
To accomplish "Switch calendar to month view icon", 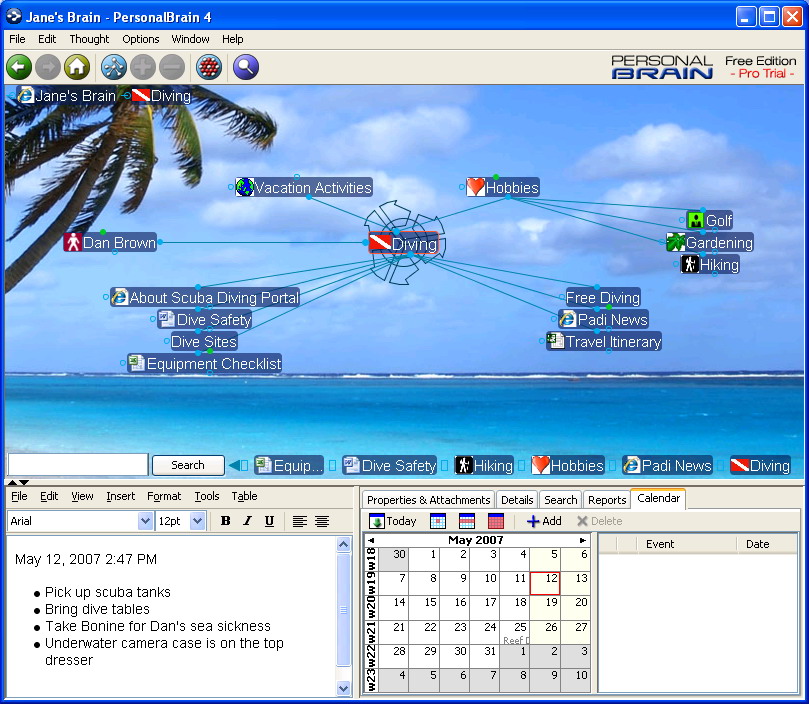I will point(496,521).
